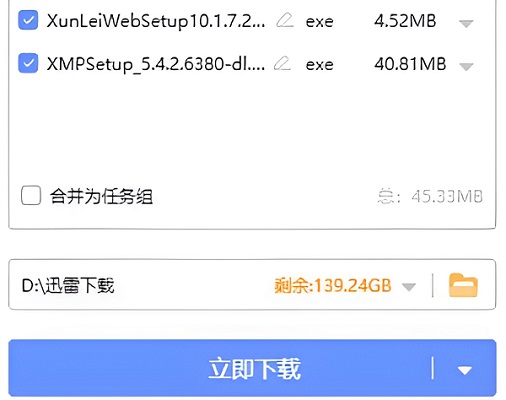506x400 pixels.
Task: Click the 4.52MB file size entry
Action: coord(405,21)
